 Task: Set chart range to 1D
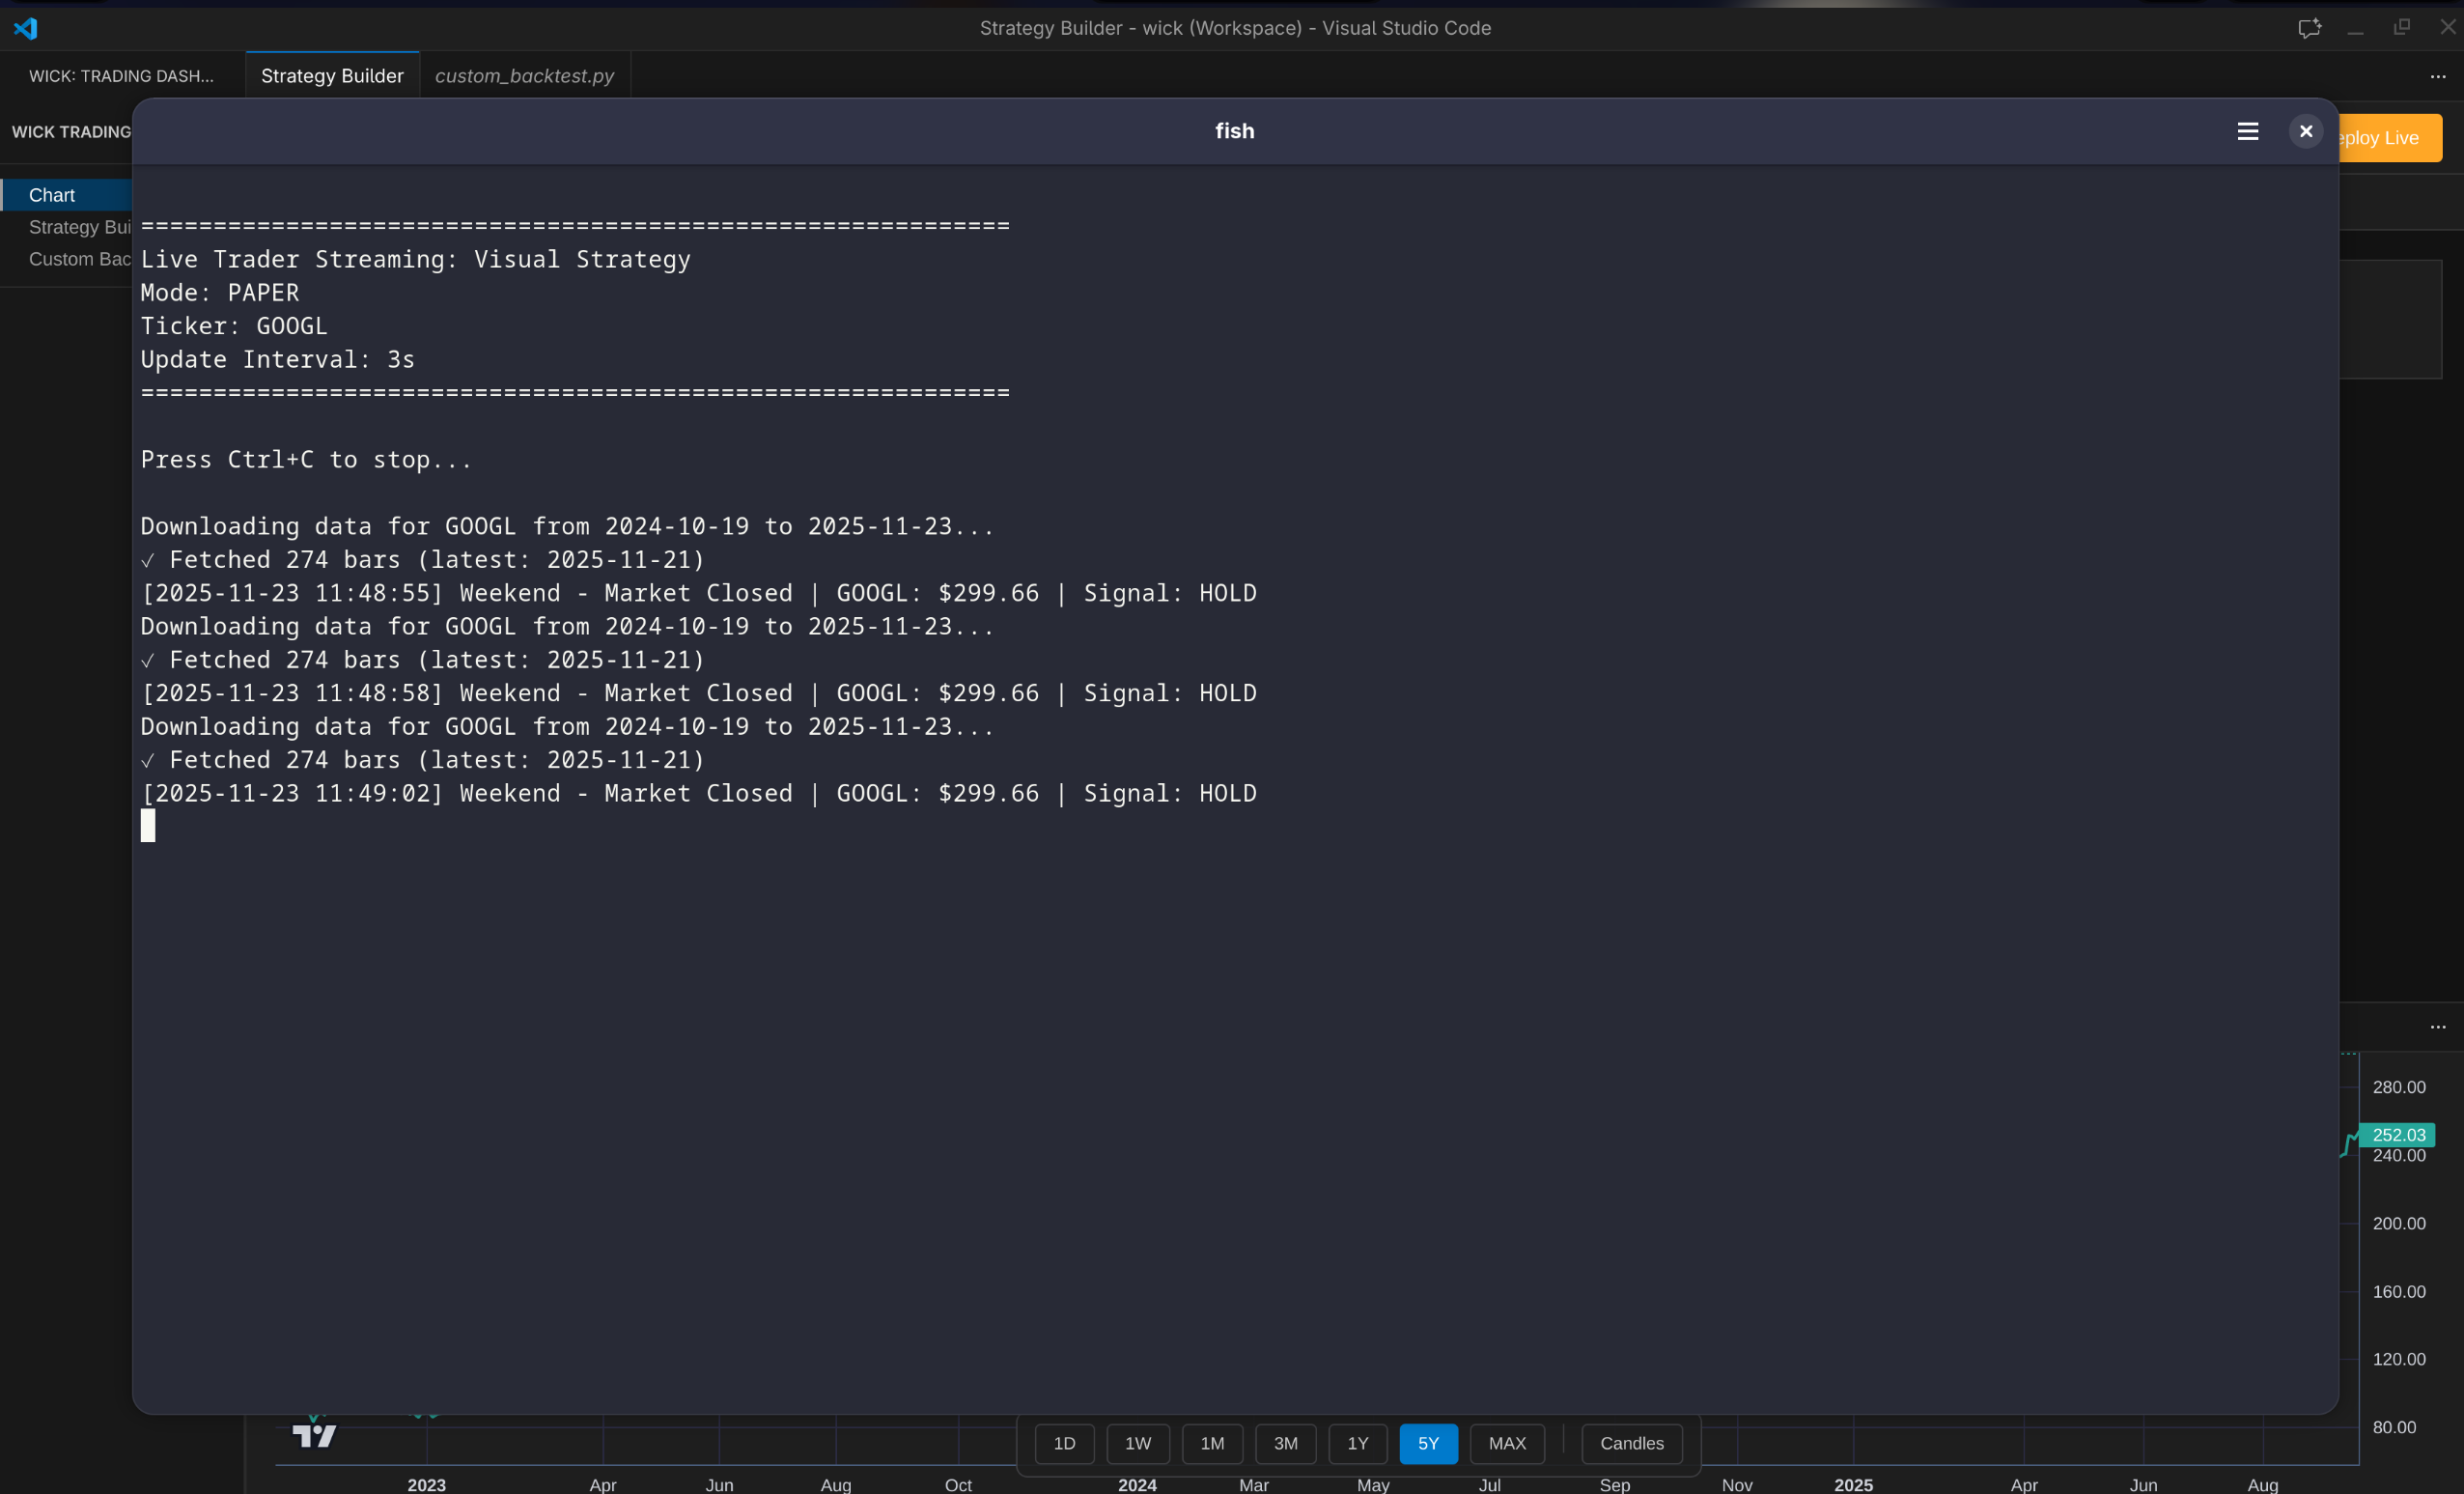pyautogui.click(x=1064, y=1443)
